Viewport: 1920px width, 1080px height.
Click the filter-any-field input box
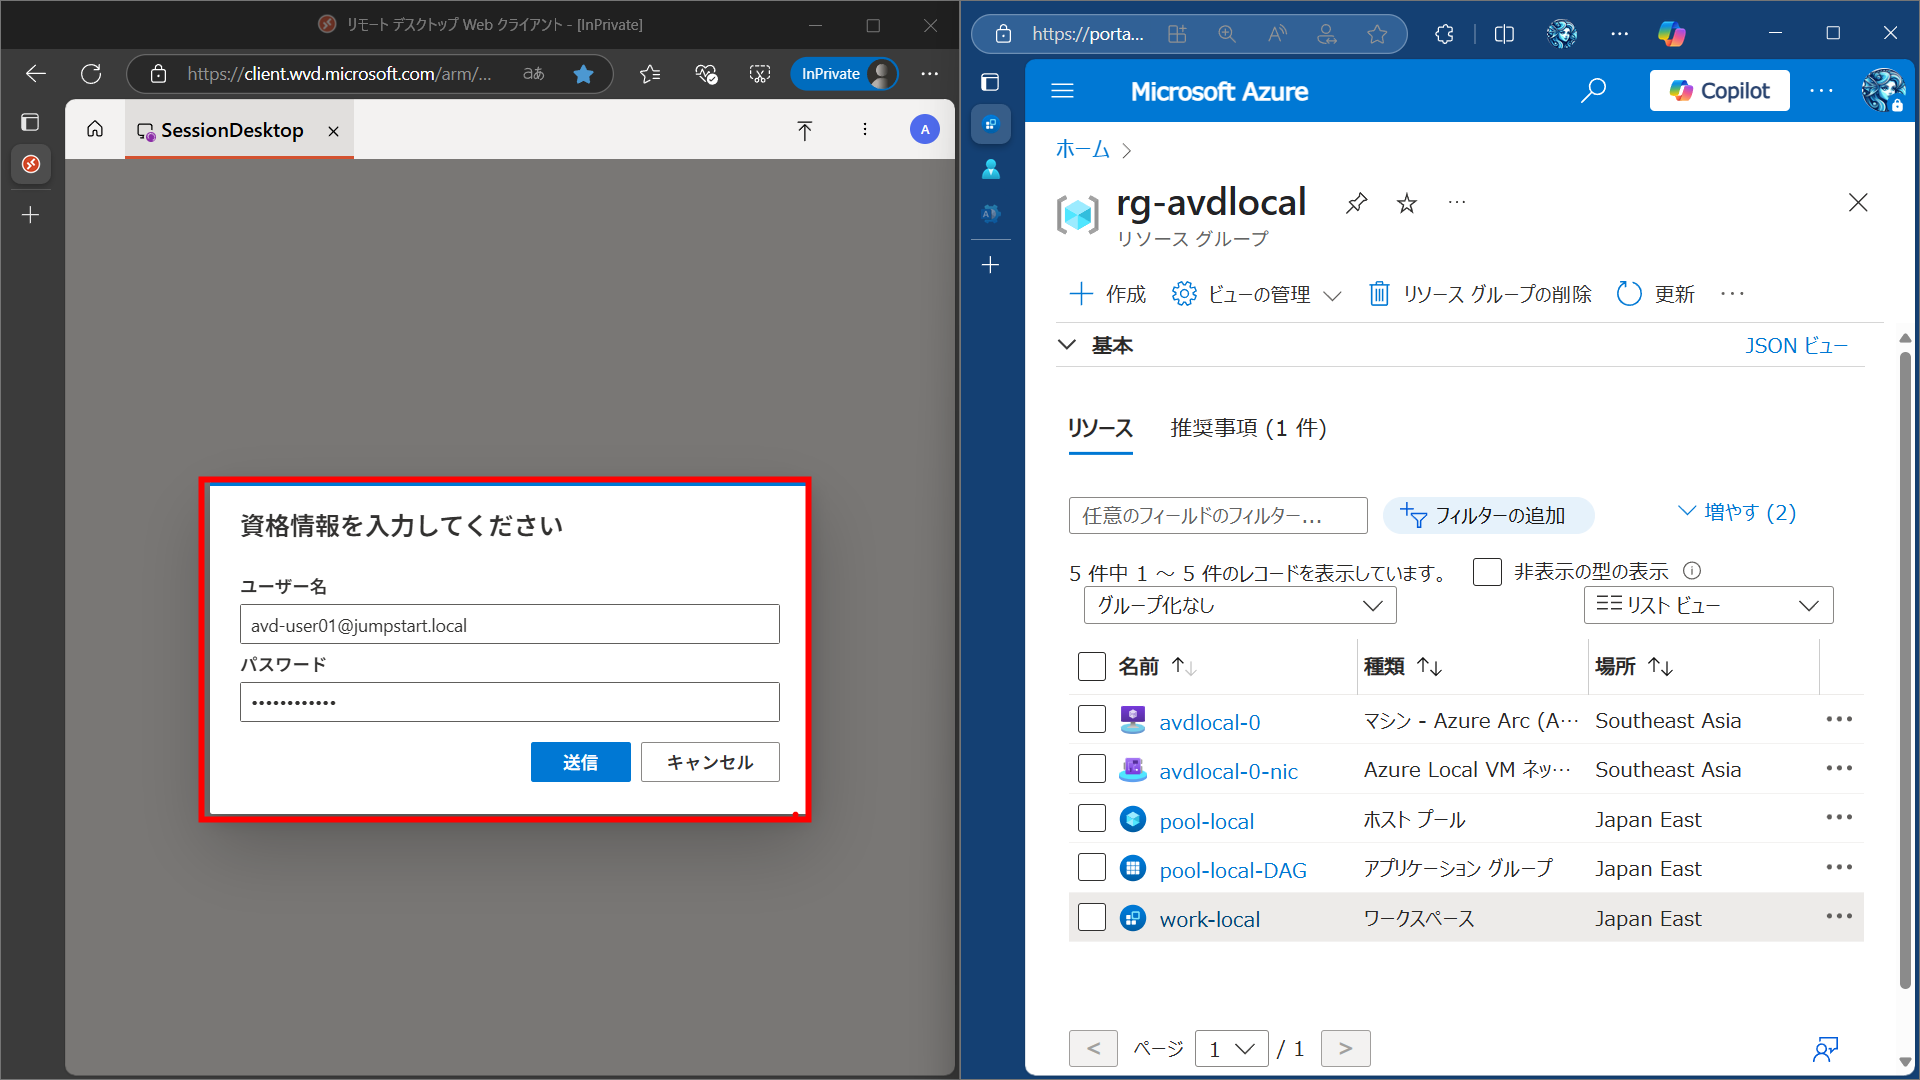[1217, 515]
